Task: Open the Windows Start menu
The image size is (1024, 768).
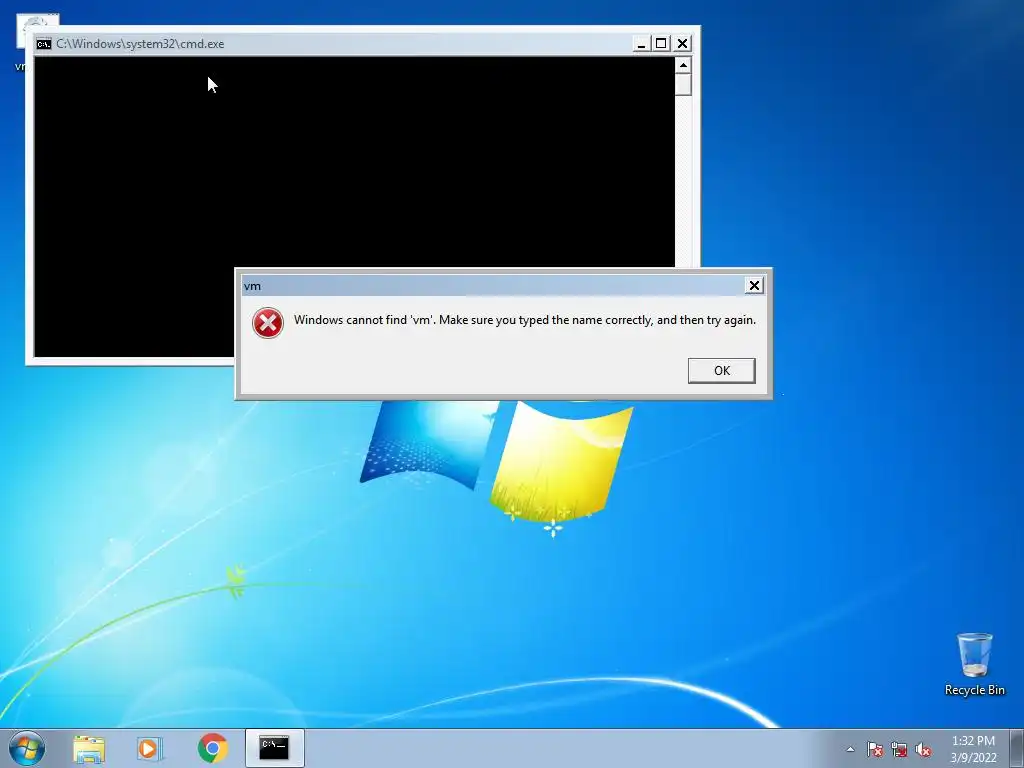Action: pyautogui.click(x=27, y=748)
